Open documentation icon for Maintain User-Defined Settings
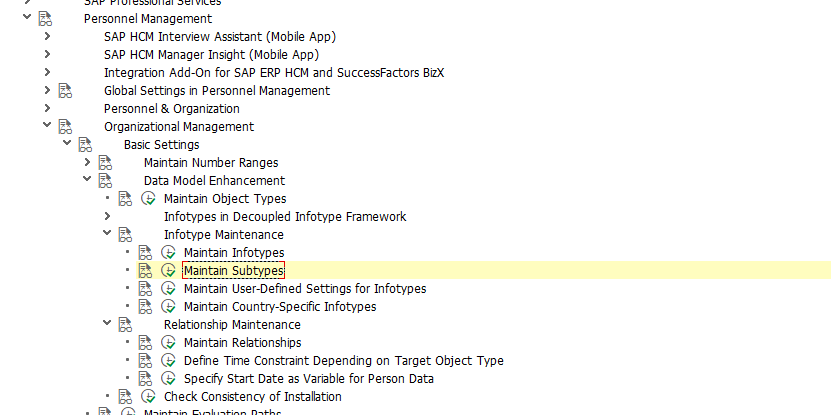This screenshot has width=831, height=415. [145, 289]
